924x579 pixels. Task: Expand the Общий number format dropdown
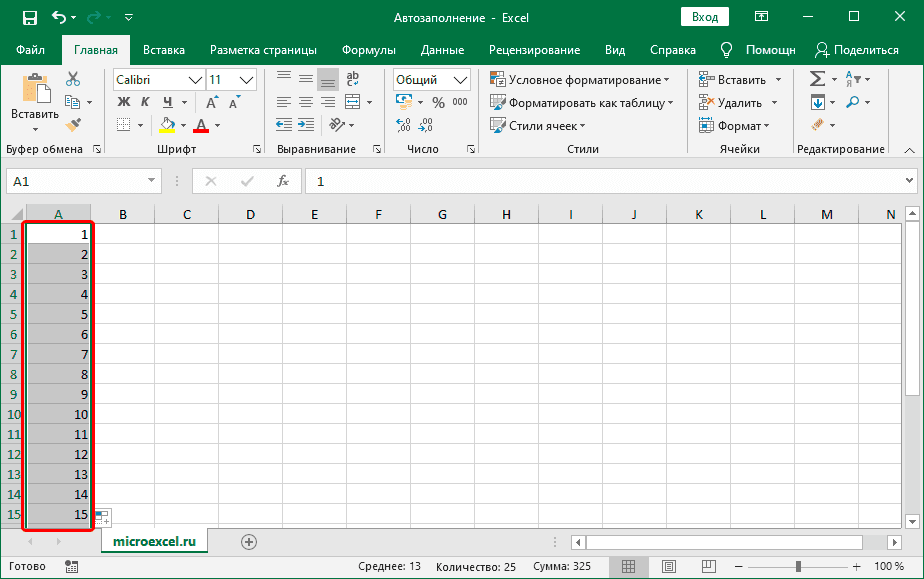pos(460,80)
